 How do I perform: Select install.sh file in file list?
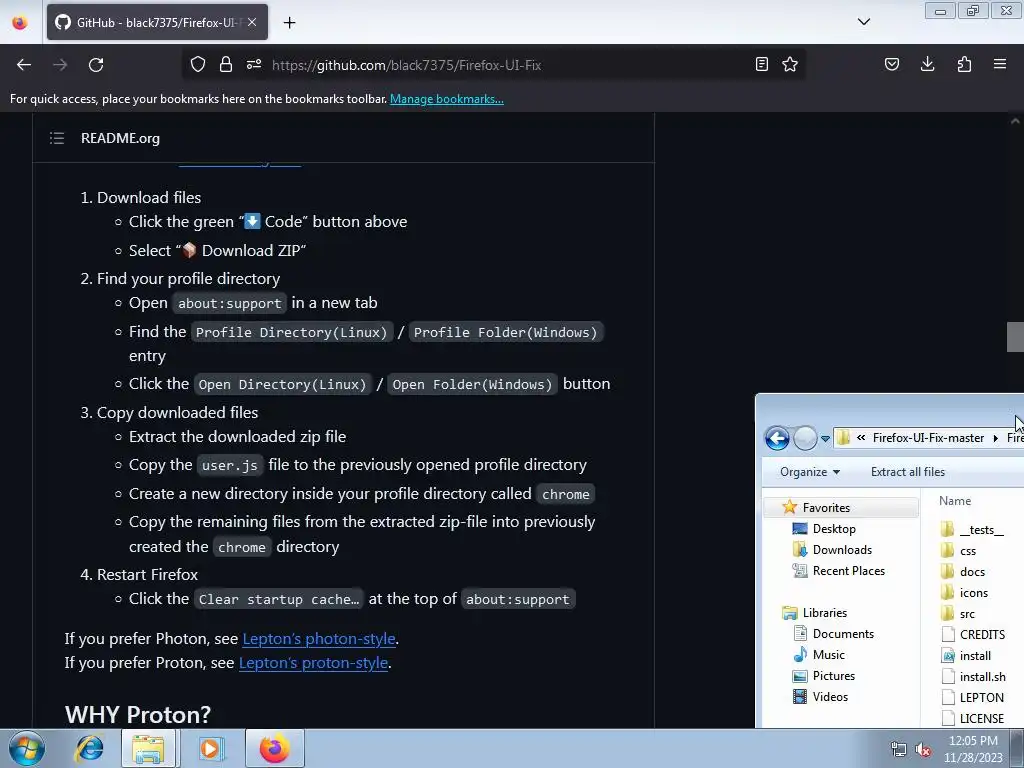tap(982, 677)
